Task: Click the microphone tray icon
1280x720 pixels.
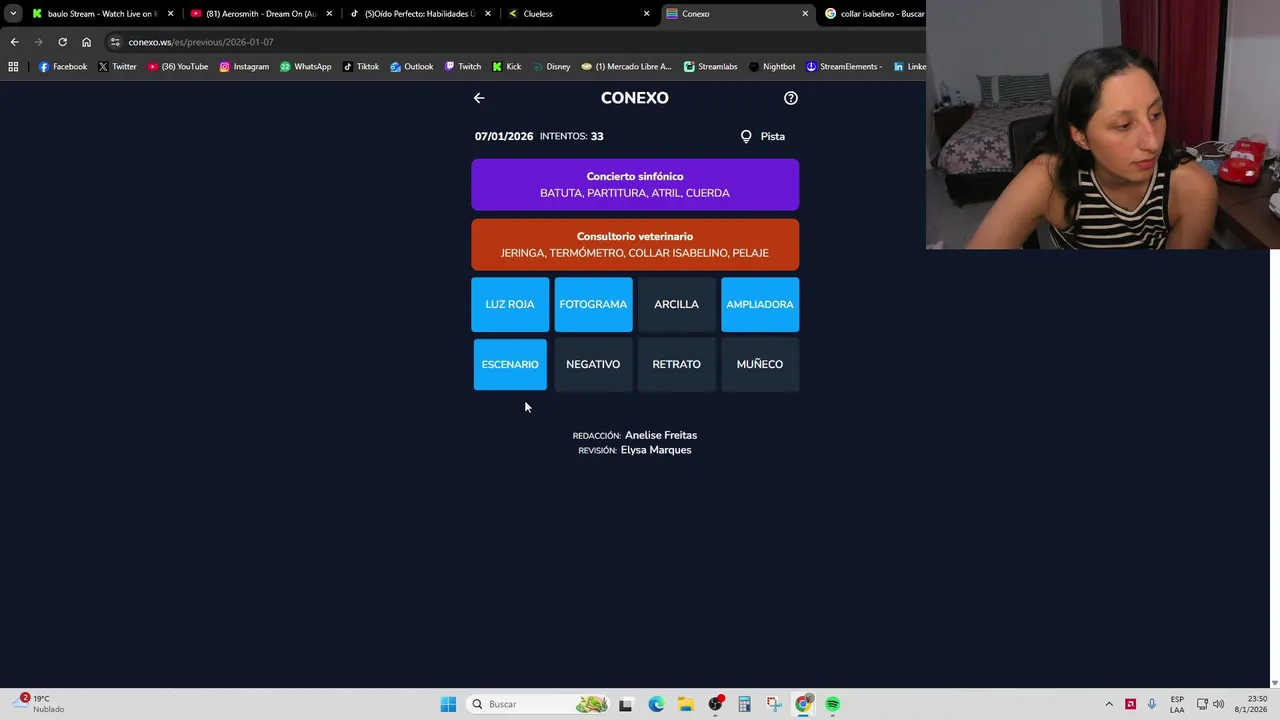Action: point(1152,704)
